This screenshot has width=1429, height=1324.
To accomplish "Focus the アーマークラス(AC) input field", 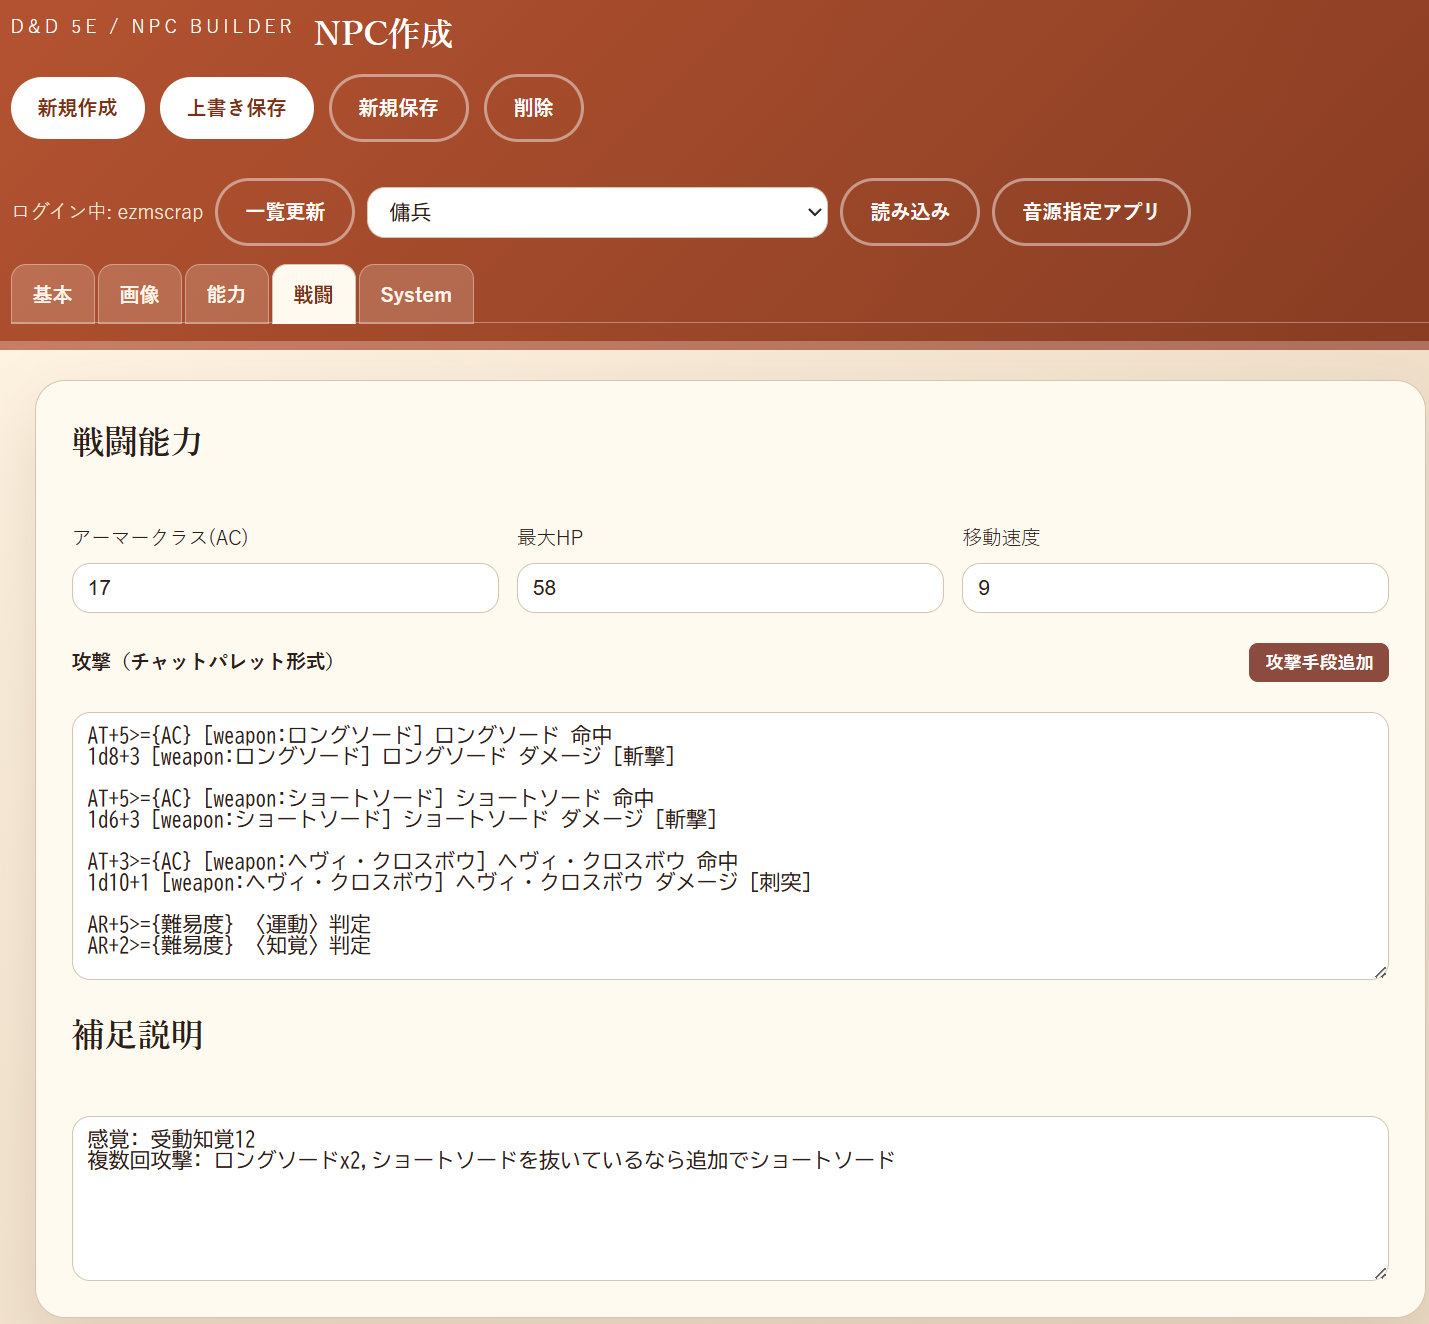I will coord(285,588).
